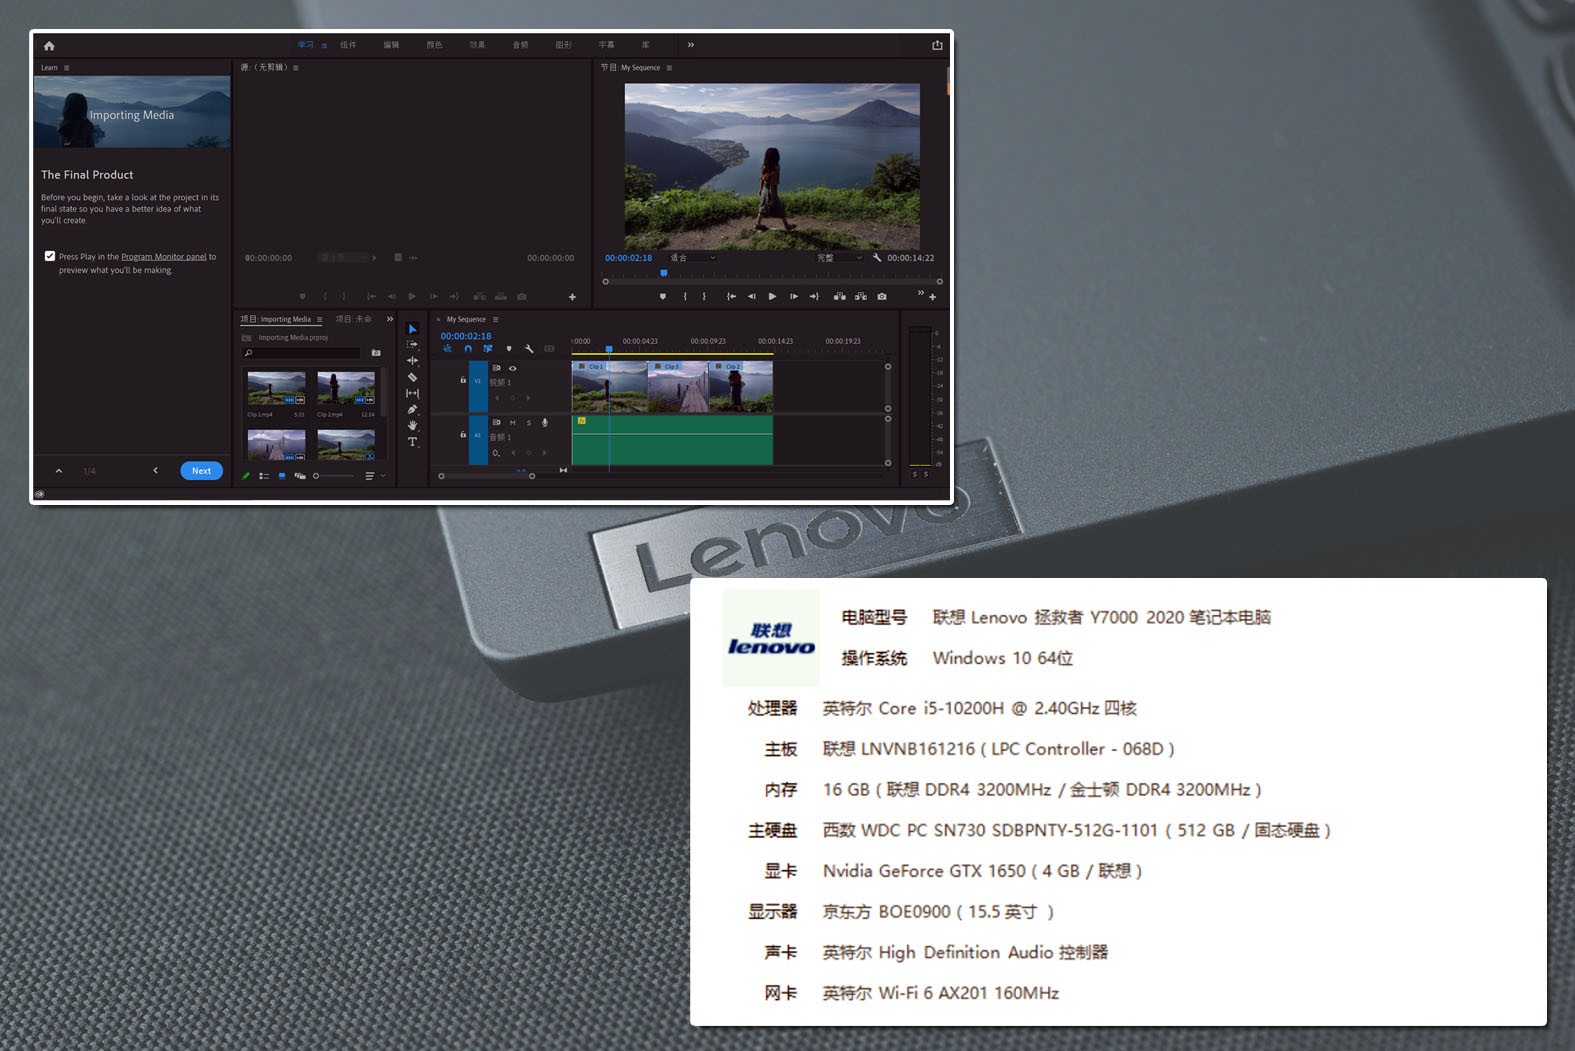
Task: Open Program Monitor settings wrench
Action: click(877, 257)
